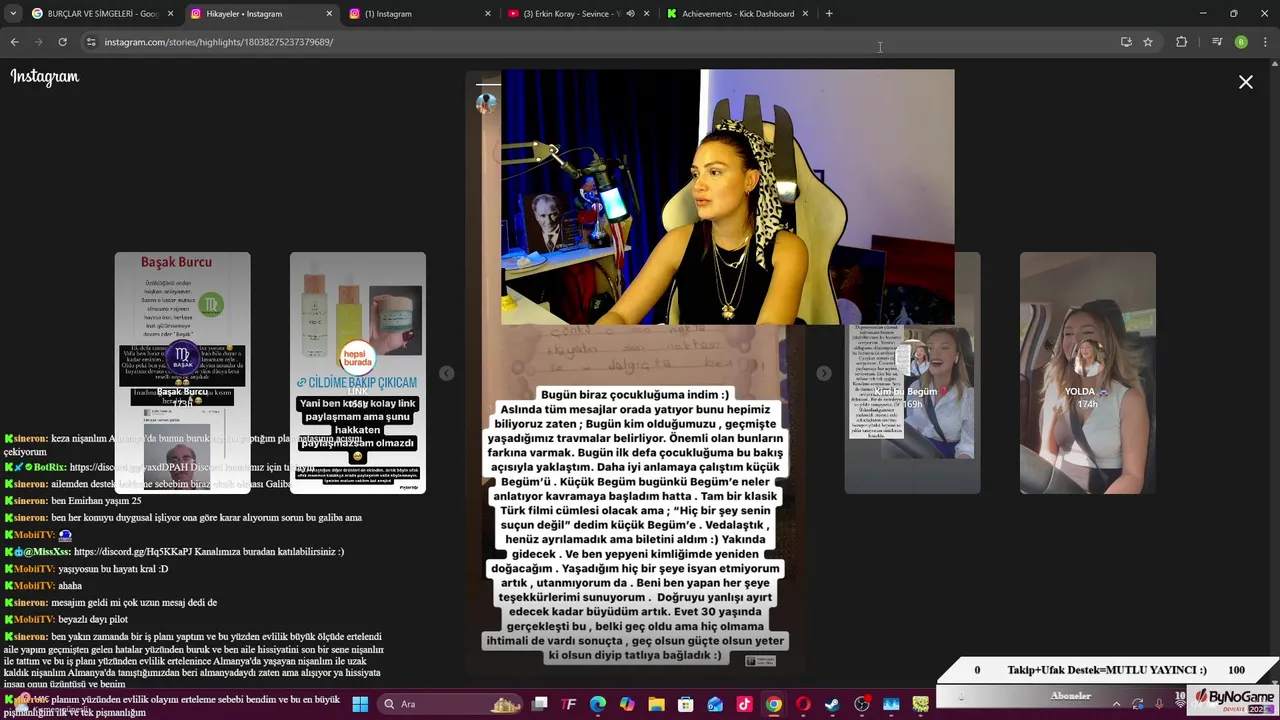Image resolution: width=1280 pixels, height=720 pixels.
Task: Click the 'Takip+Ufak Destek=MUTLU YAYINCI' goal bar
Action: tap(1107, 670)
